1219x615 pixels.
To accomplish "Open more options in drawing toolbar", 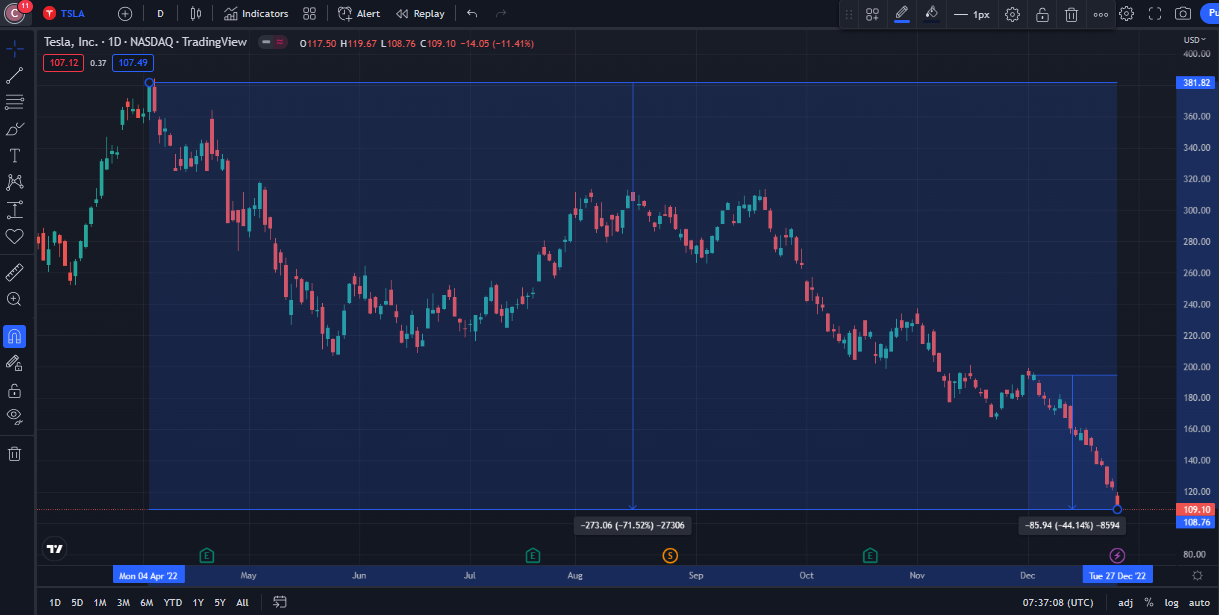I will pyautogui.click(x=1100, y=14).
